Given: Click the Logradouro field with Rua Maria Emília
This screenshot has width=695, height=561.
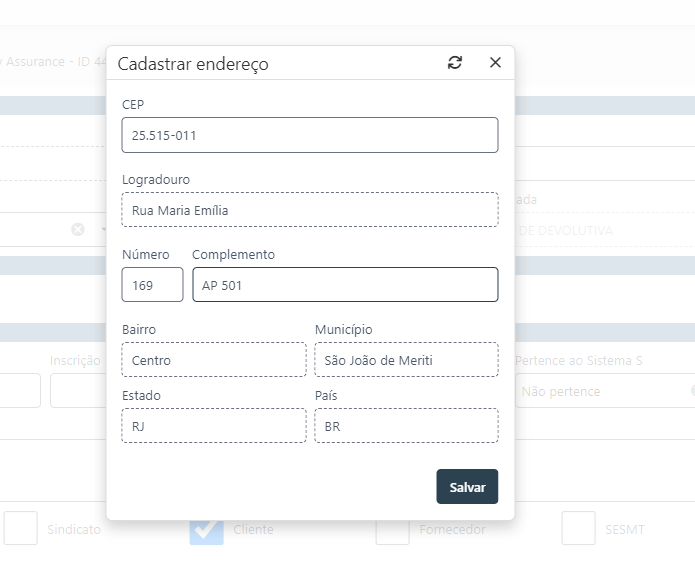Looking at the screenshot, I should coord(309,210).
